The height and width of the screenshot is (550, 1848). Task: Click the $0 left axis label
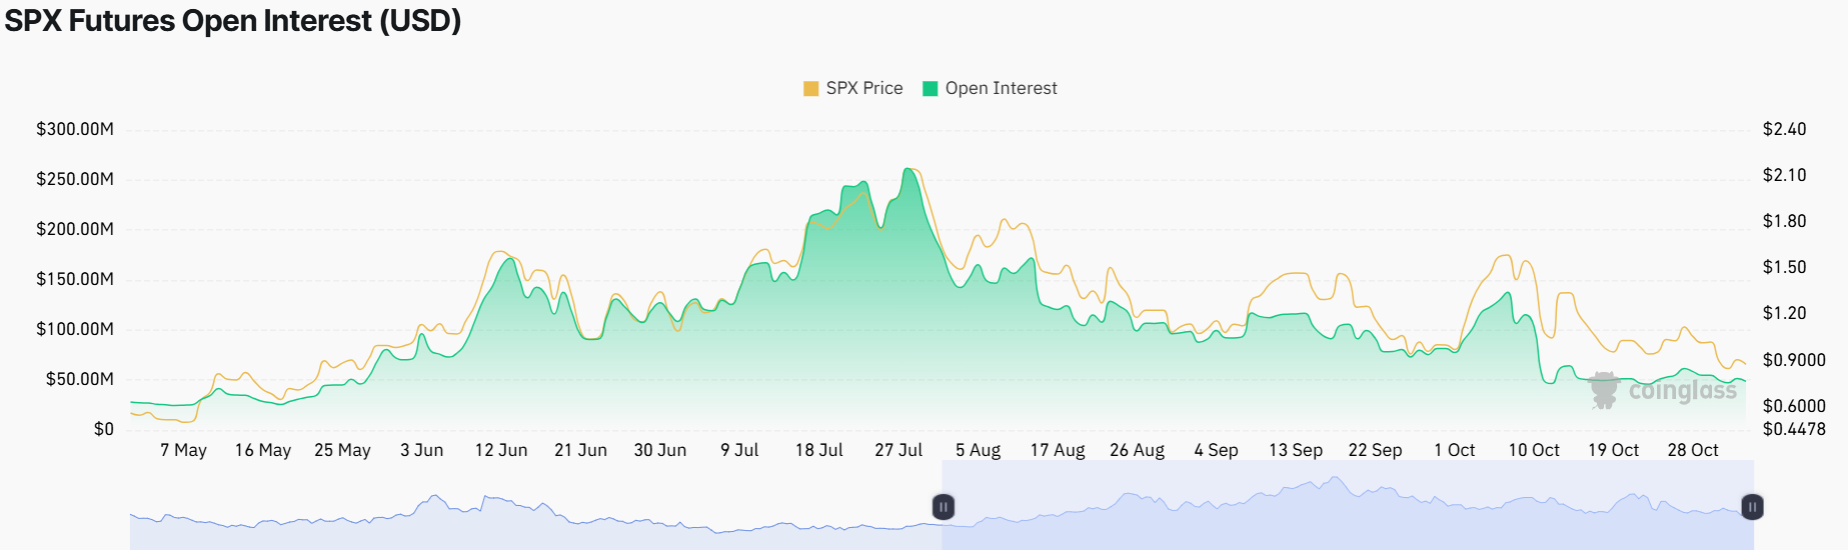104,429
